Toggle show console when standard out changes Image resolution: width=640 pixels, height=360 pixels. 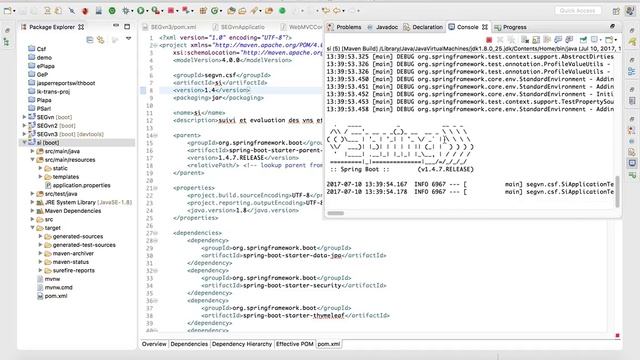(x=558, y=40)
